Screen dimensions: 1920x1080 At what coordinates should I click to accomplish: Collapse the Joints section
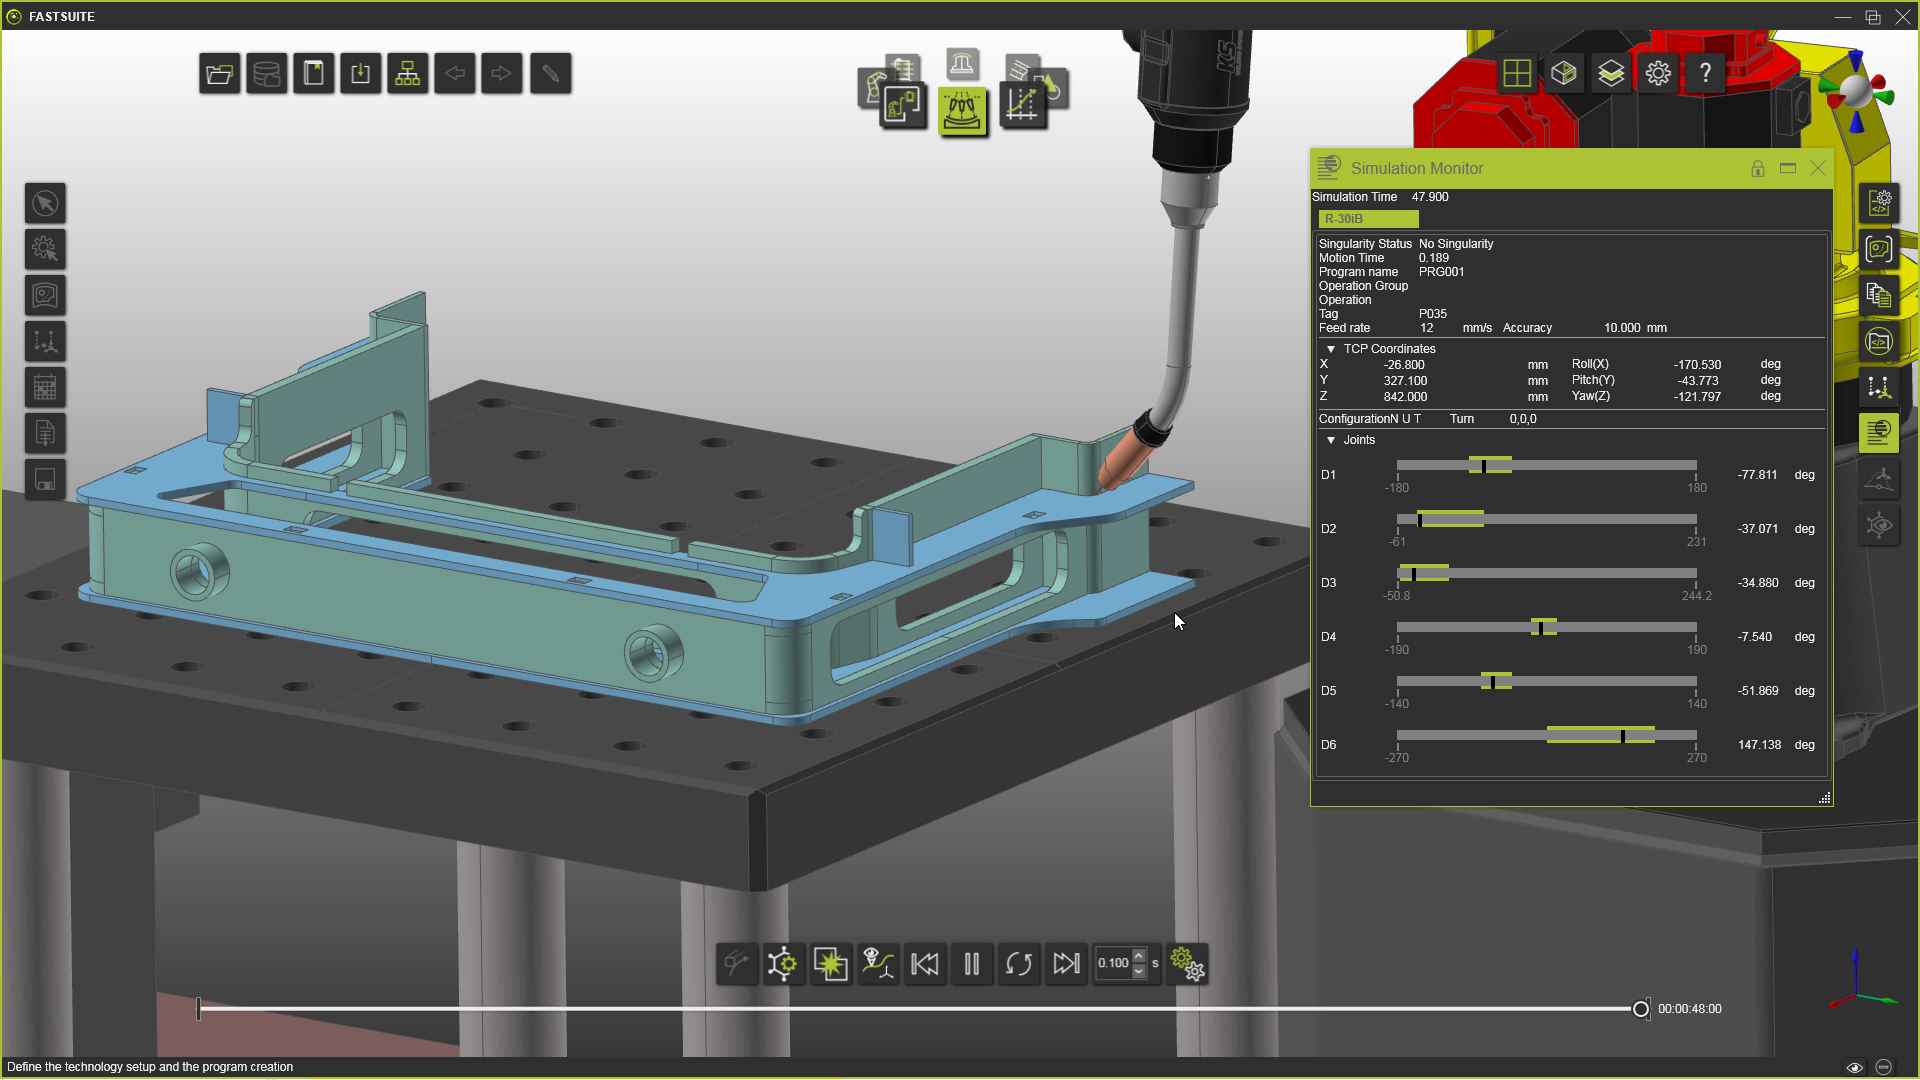point(1331,440)
